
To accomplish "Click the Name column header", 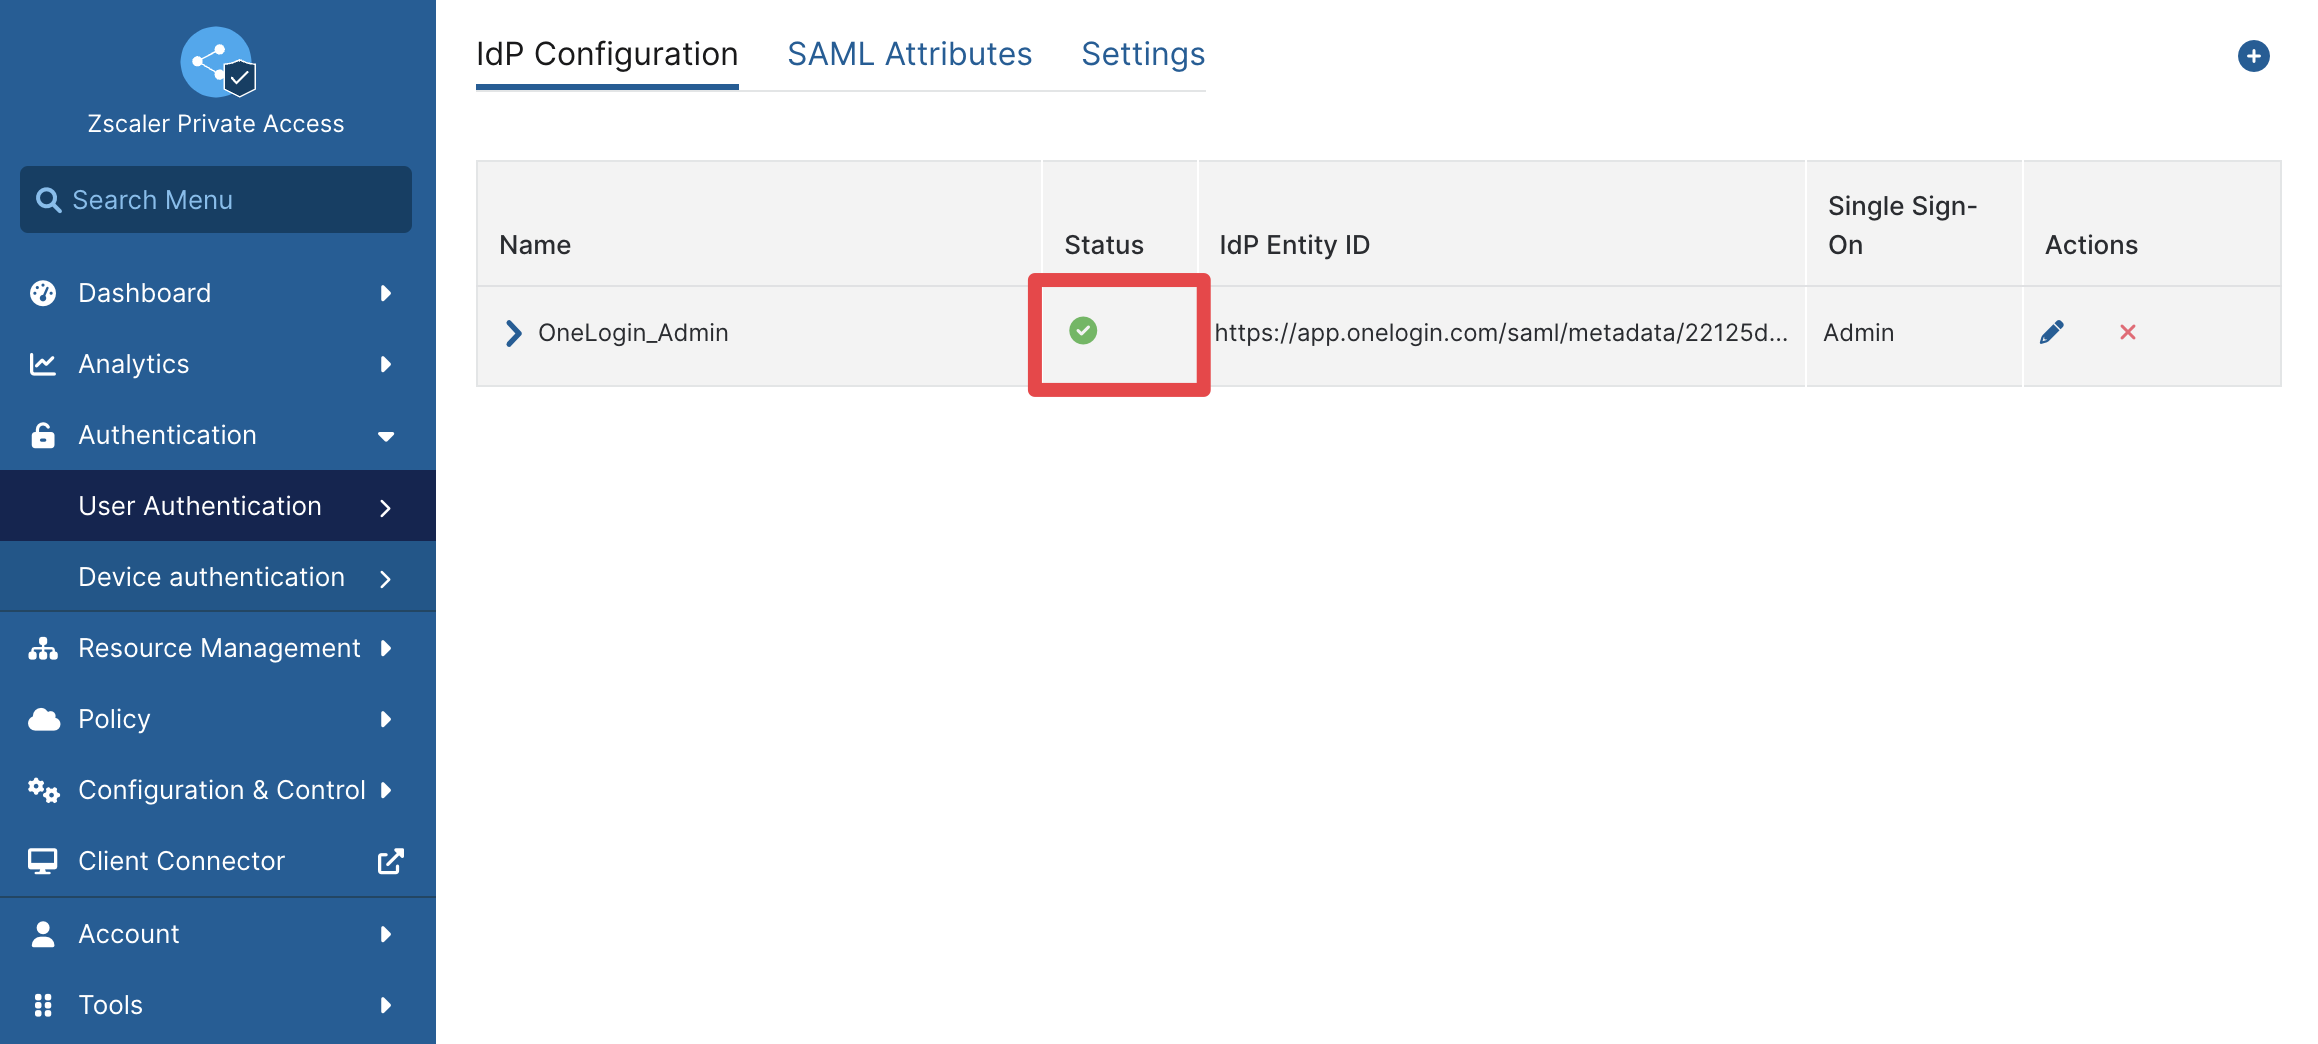I will (x=535, y=245).
